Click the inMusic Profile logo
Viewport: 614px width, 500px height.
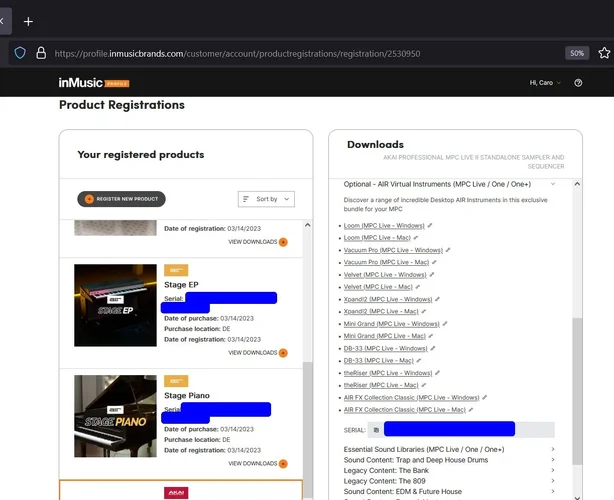tap(94, 83)
